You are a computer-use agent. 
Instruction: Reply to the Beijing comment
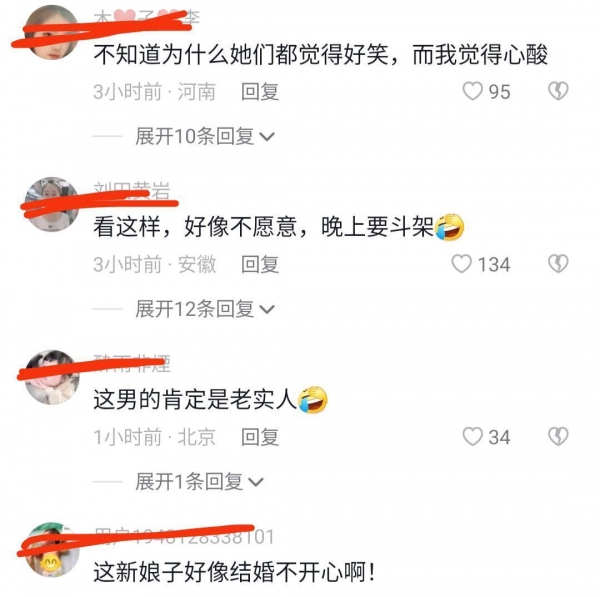point(260,437)
